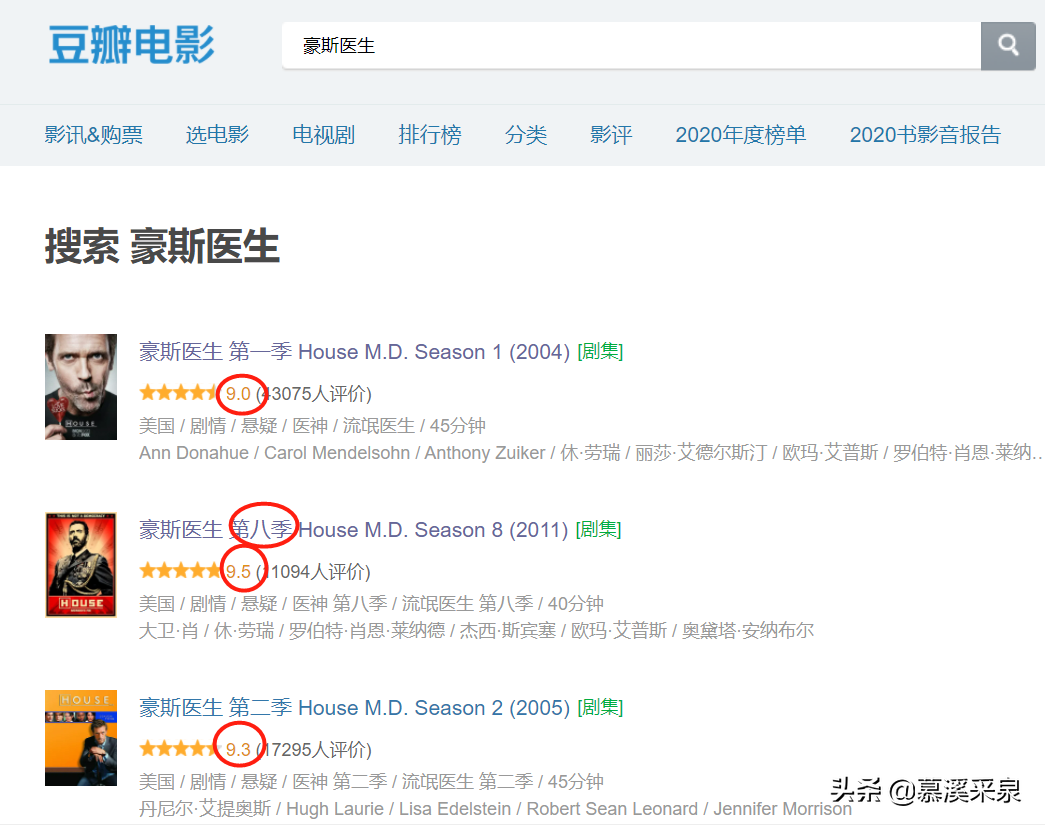This screenshot has width=1045, height=827.
Task: Click the Season 2 orange poster thumbnail
Action: coord(81,738)
